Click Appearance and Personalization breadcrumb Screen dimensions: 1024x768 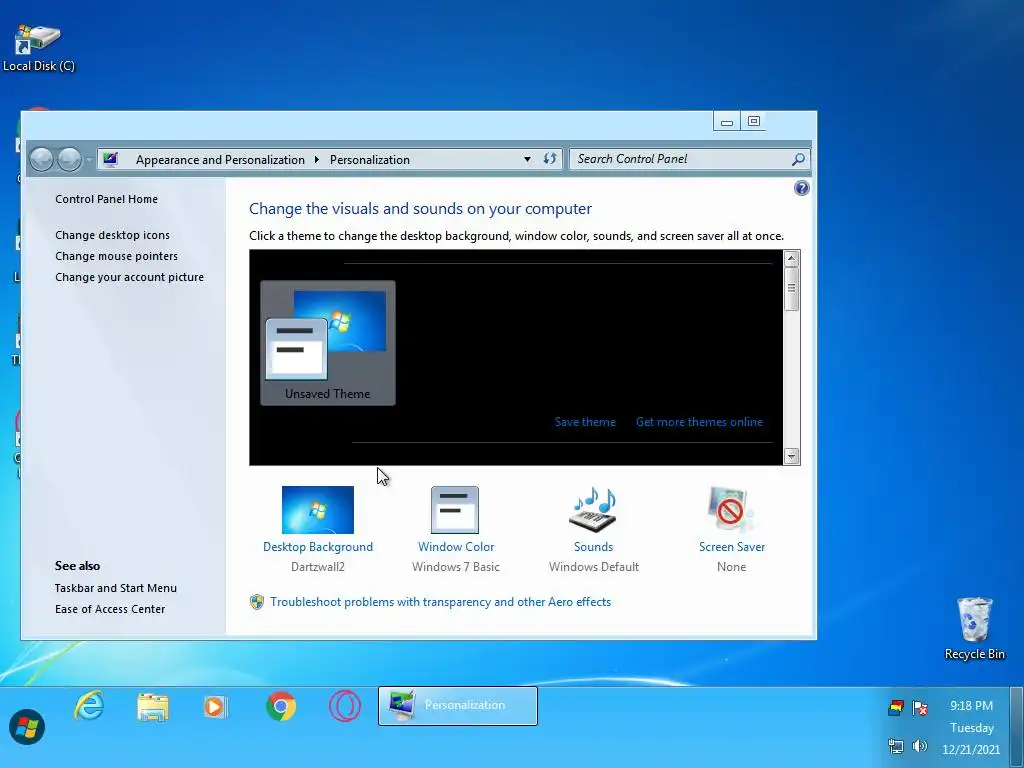tap(220, 159)
